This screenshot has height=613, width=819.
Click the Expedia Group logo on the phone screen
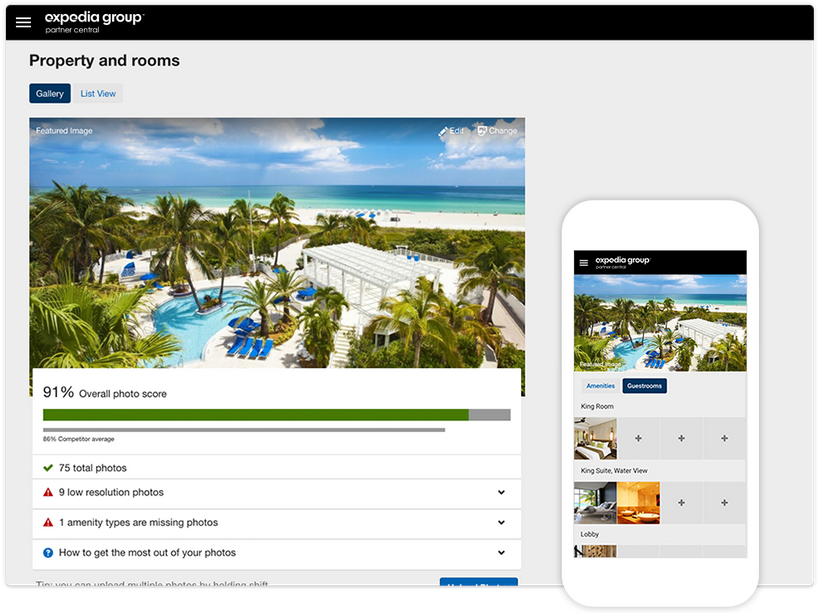pyautogui.click(x=623, y=262)
